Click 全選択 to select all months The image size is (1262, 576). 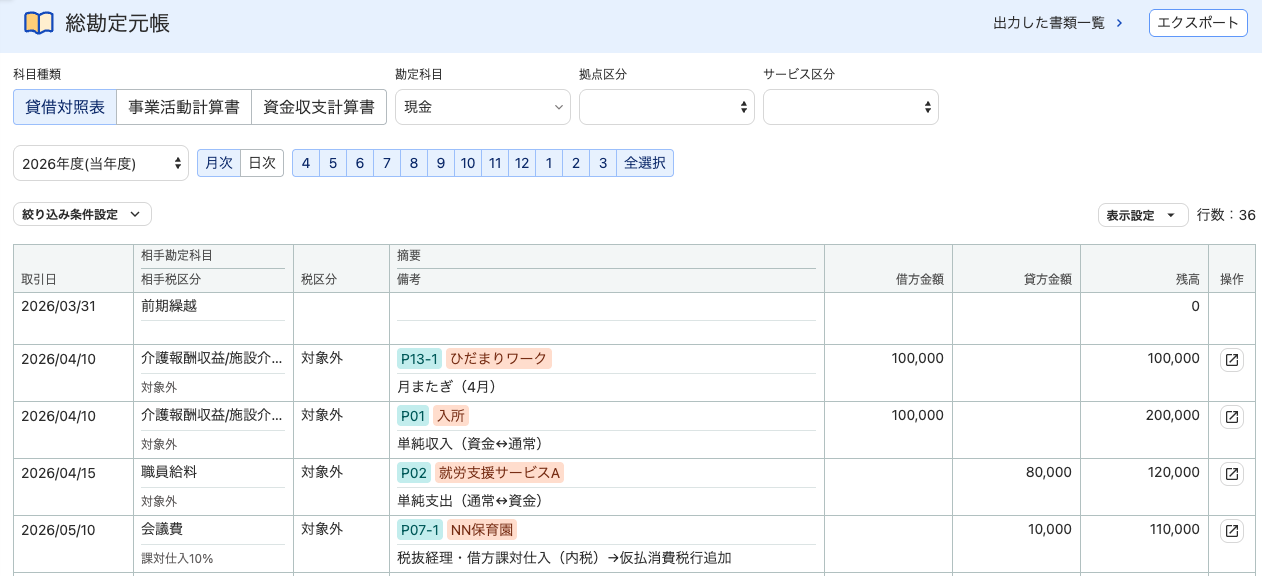click(645, 163)
